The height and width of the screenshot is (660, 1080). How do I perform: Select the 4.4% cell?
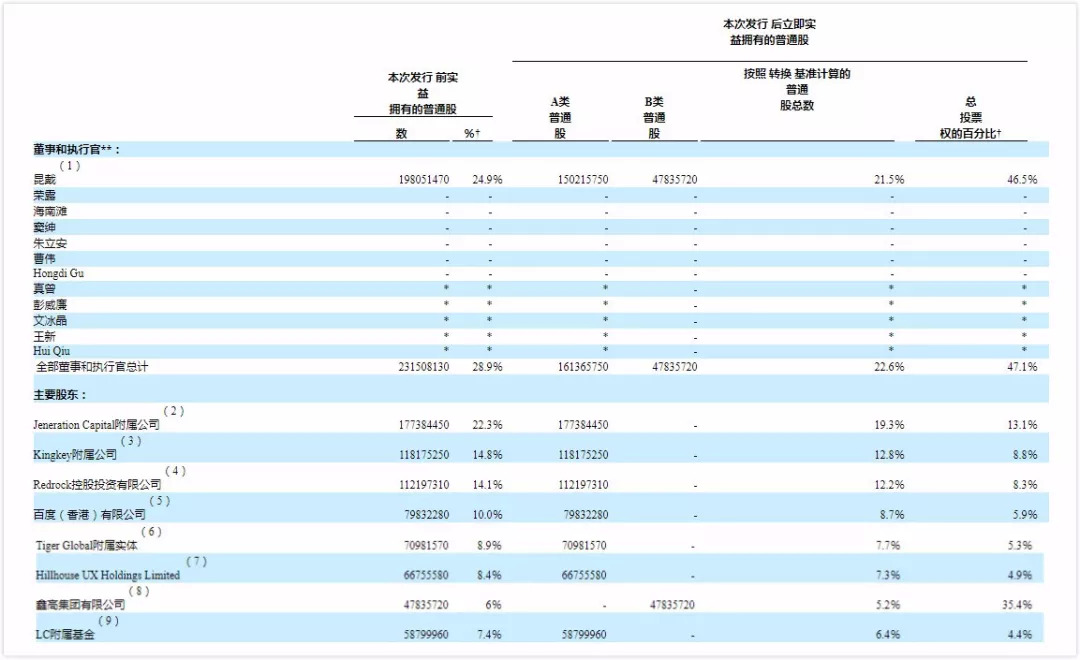click(1019, 635)
